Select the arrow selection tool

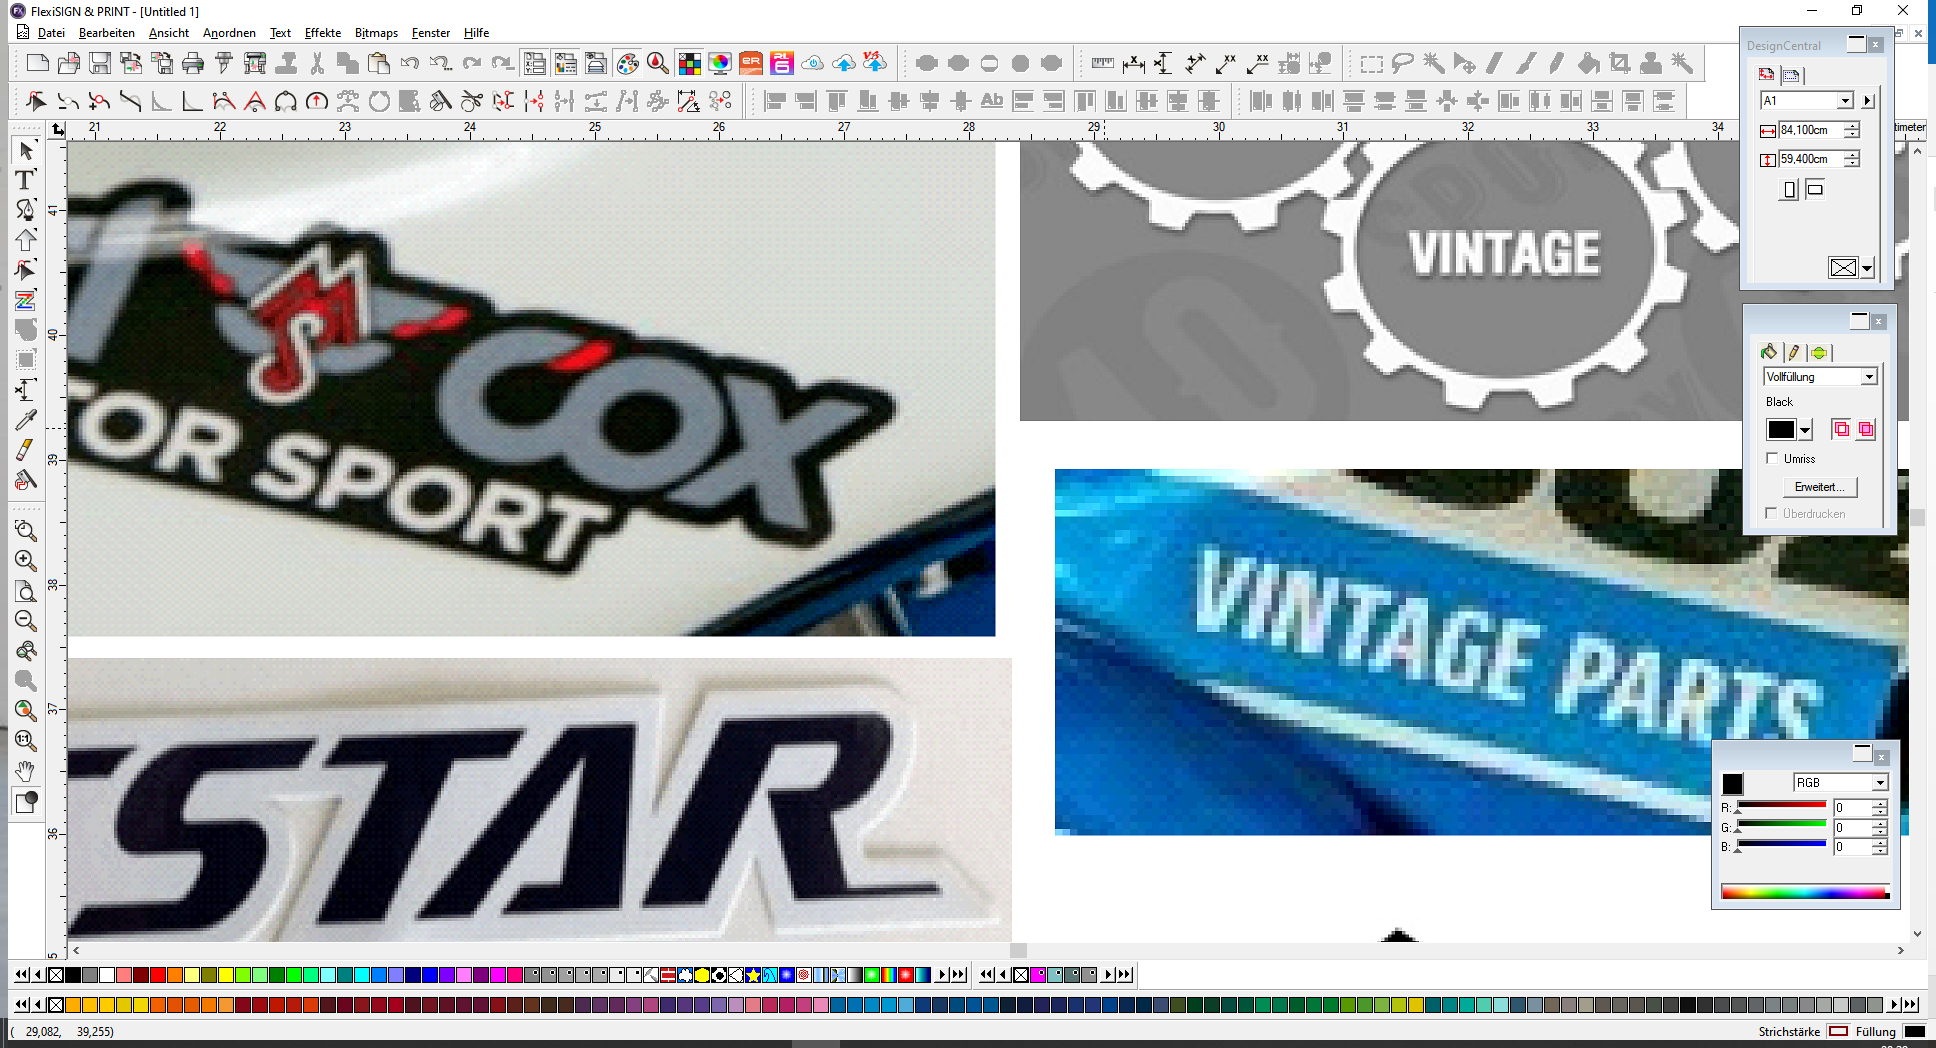(x=25, y=150)
